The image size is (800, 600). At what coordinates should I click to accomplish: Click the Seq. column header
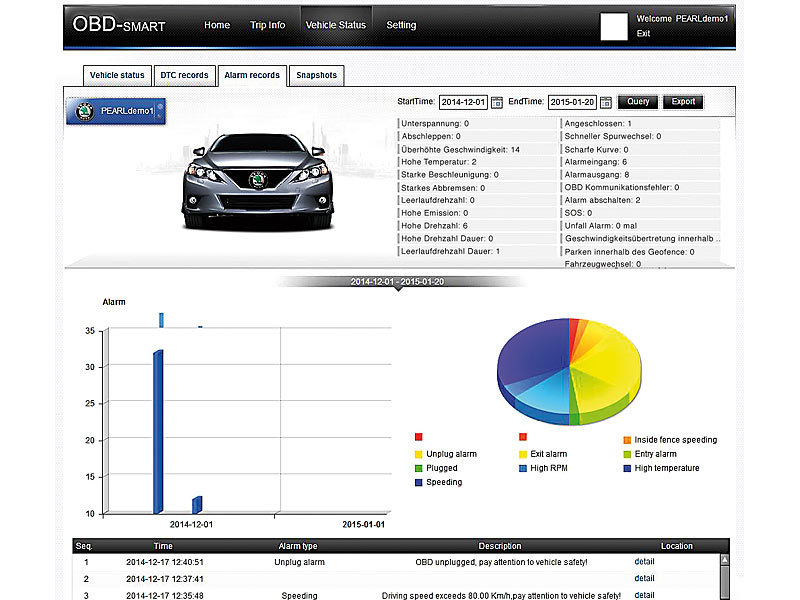(84, 546)
